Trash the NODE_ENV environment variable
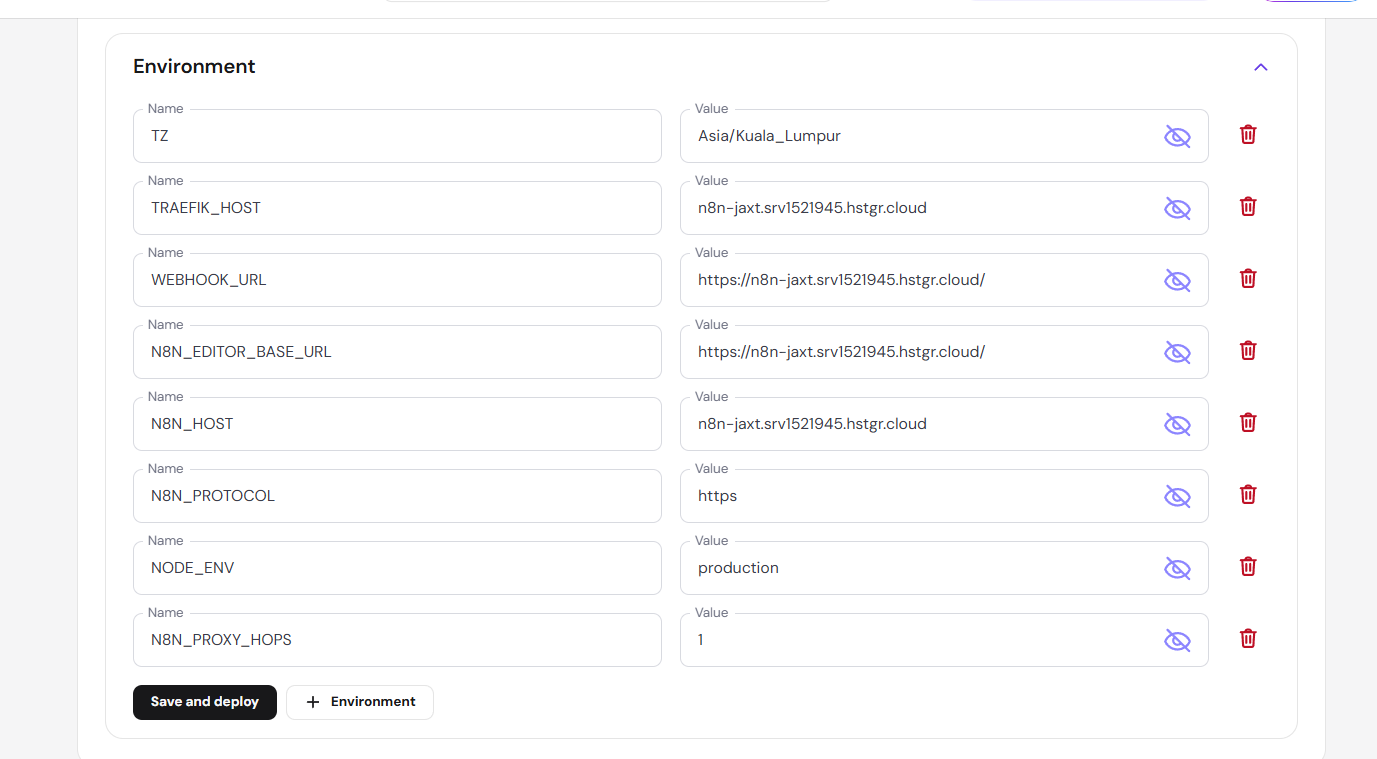 [x=1248, y=567]
